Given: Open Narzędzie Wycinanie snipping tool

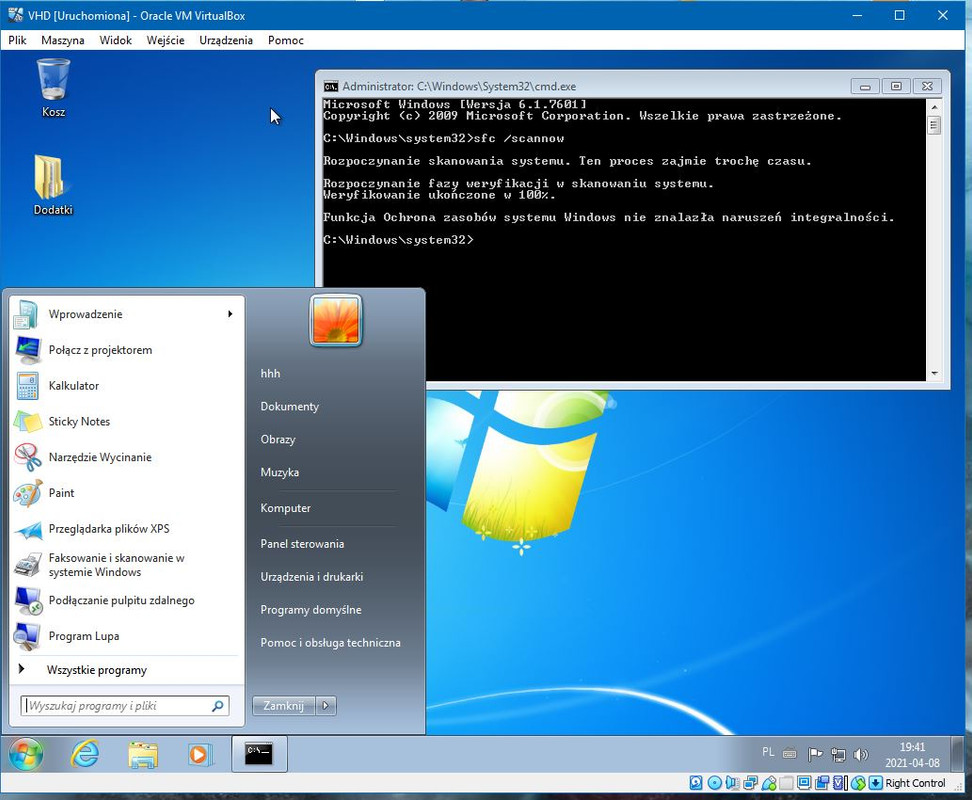Looking at the screenshot, I should tap(124, 457).
